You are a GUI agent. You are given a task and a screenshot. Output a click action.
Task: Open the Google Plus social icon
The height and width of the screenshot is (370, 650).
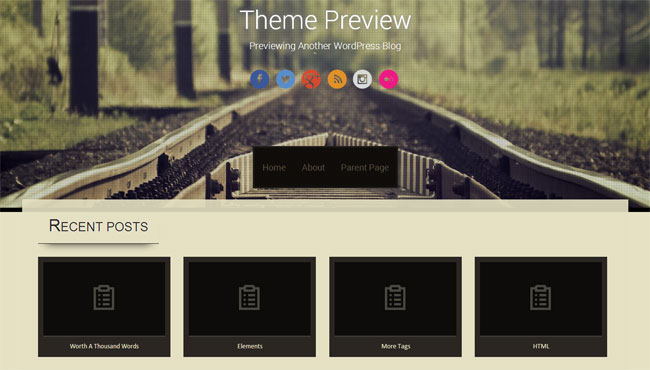point(311,79)
